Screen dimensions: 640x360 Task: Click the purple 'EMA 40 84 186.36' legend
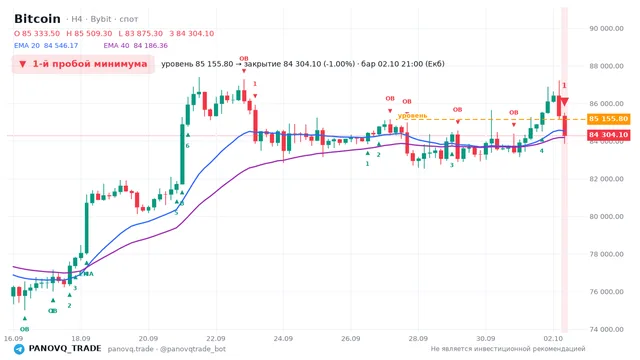click(x=136, y=46)
